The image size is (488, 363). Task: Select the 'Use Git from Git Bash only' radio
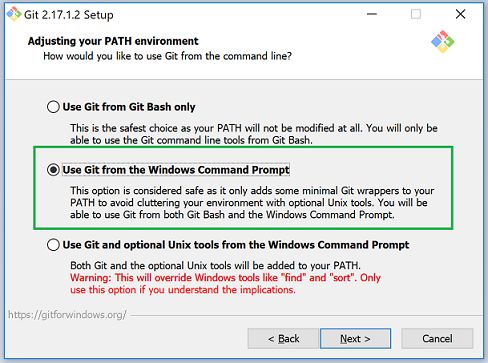click(53, 107)
